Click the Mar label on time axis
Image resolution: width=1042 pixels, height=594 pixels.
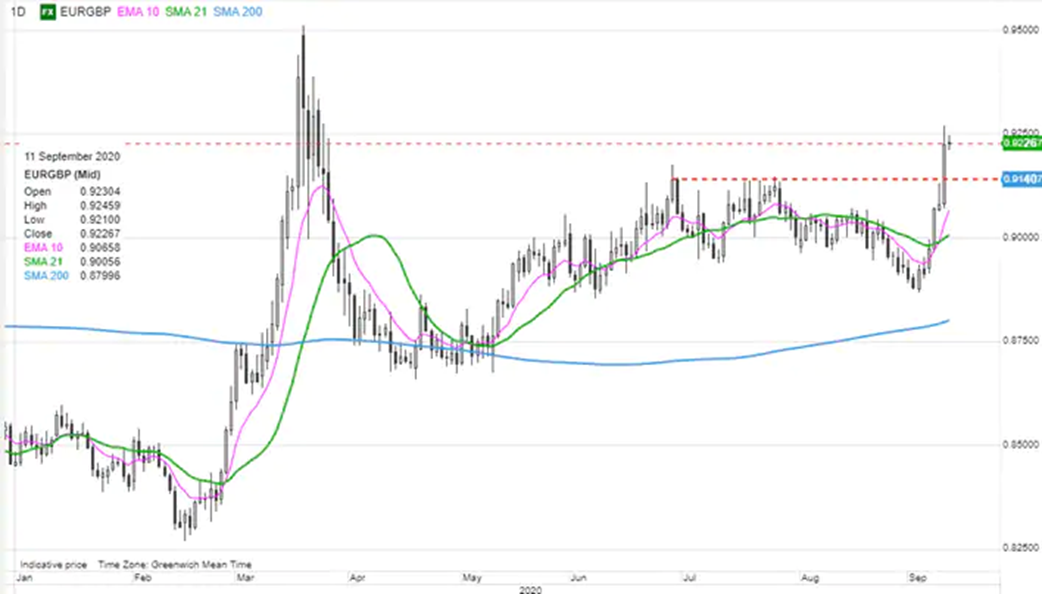tap(243, 577)
